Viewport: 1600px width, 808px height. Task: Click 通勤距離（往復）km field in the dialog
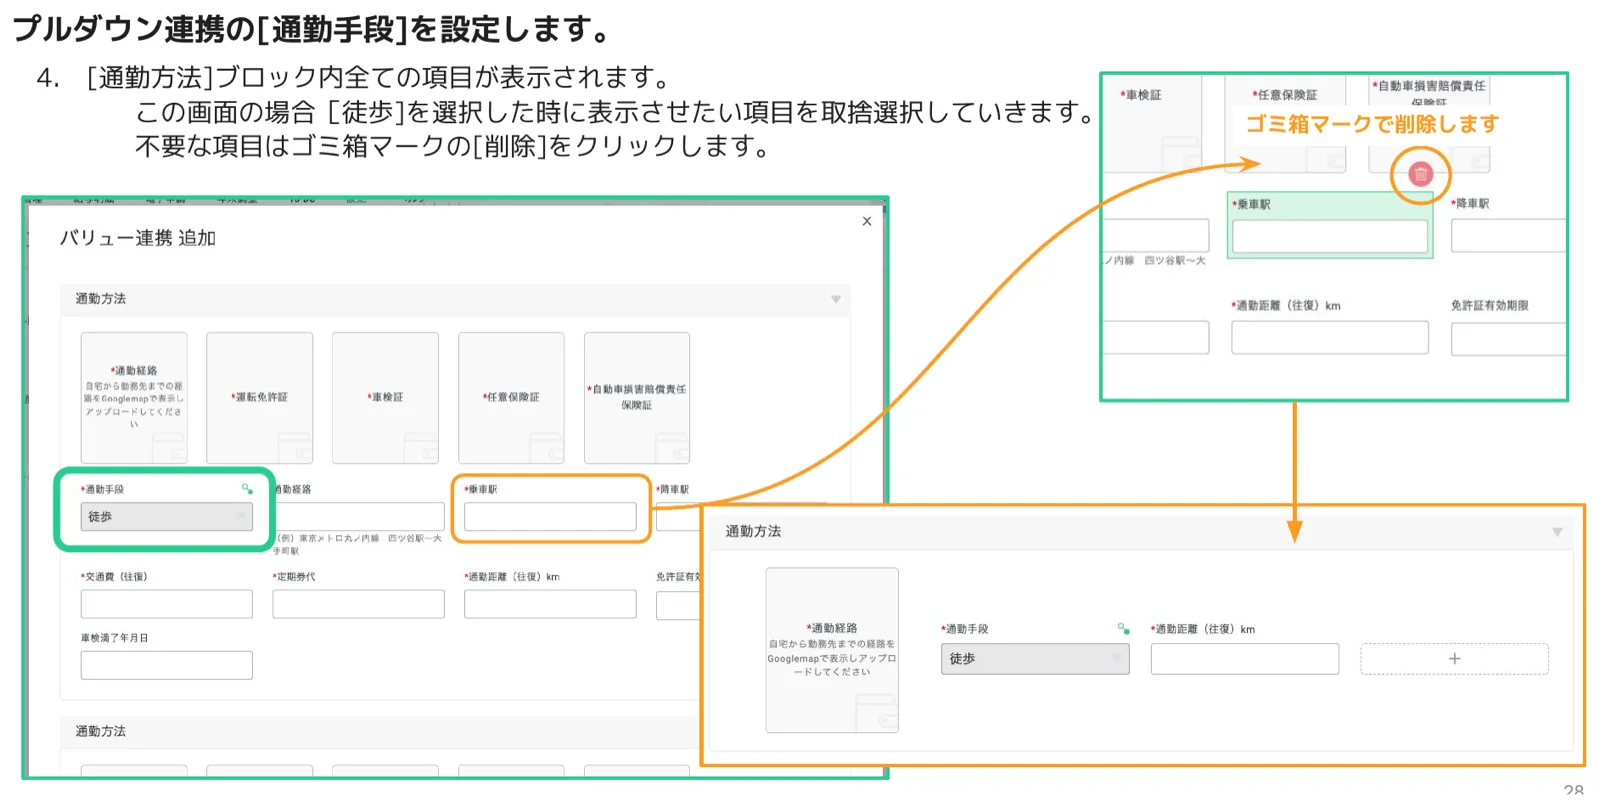pos(550,604)
